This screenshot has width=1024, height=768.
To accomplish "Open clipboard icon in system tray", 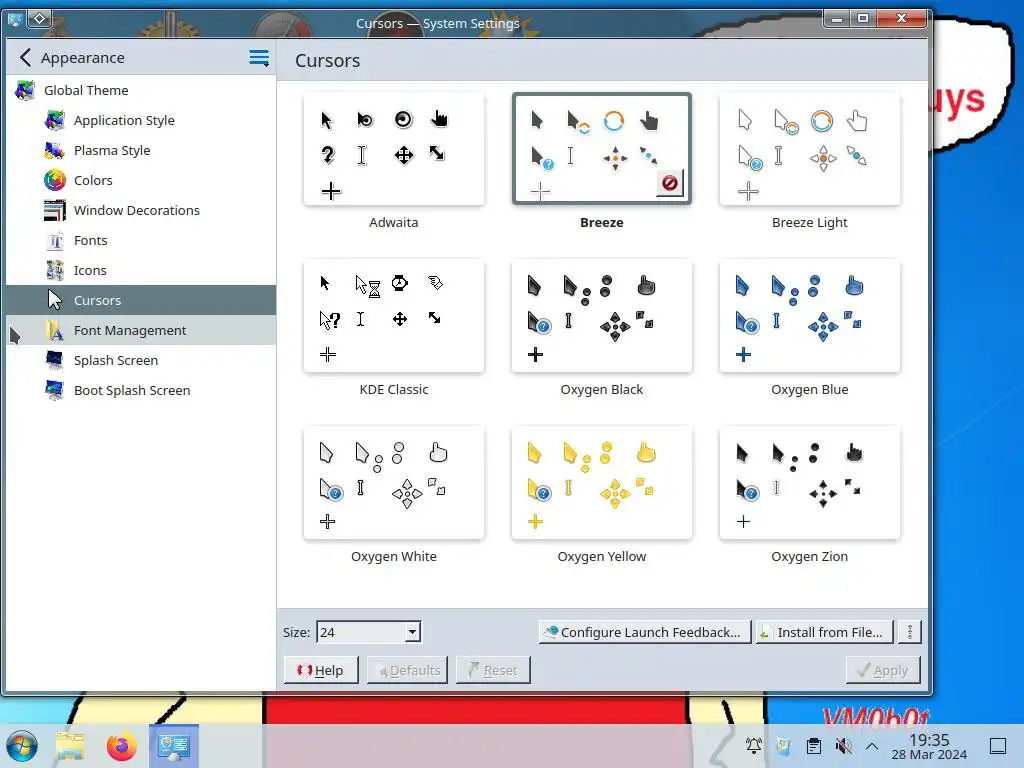I will pos(814,745).
